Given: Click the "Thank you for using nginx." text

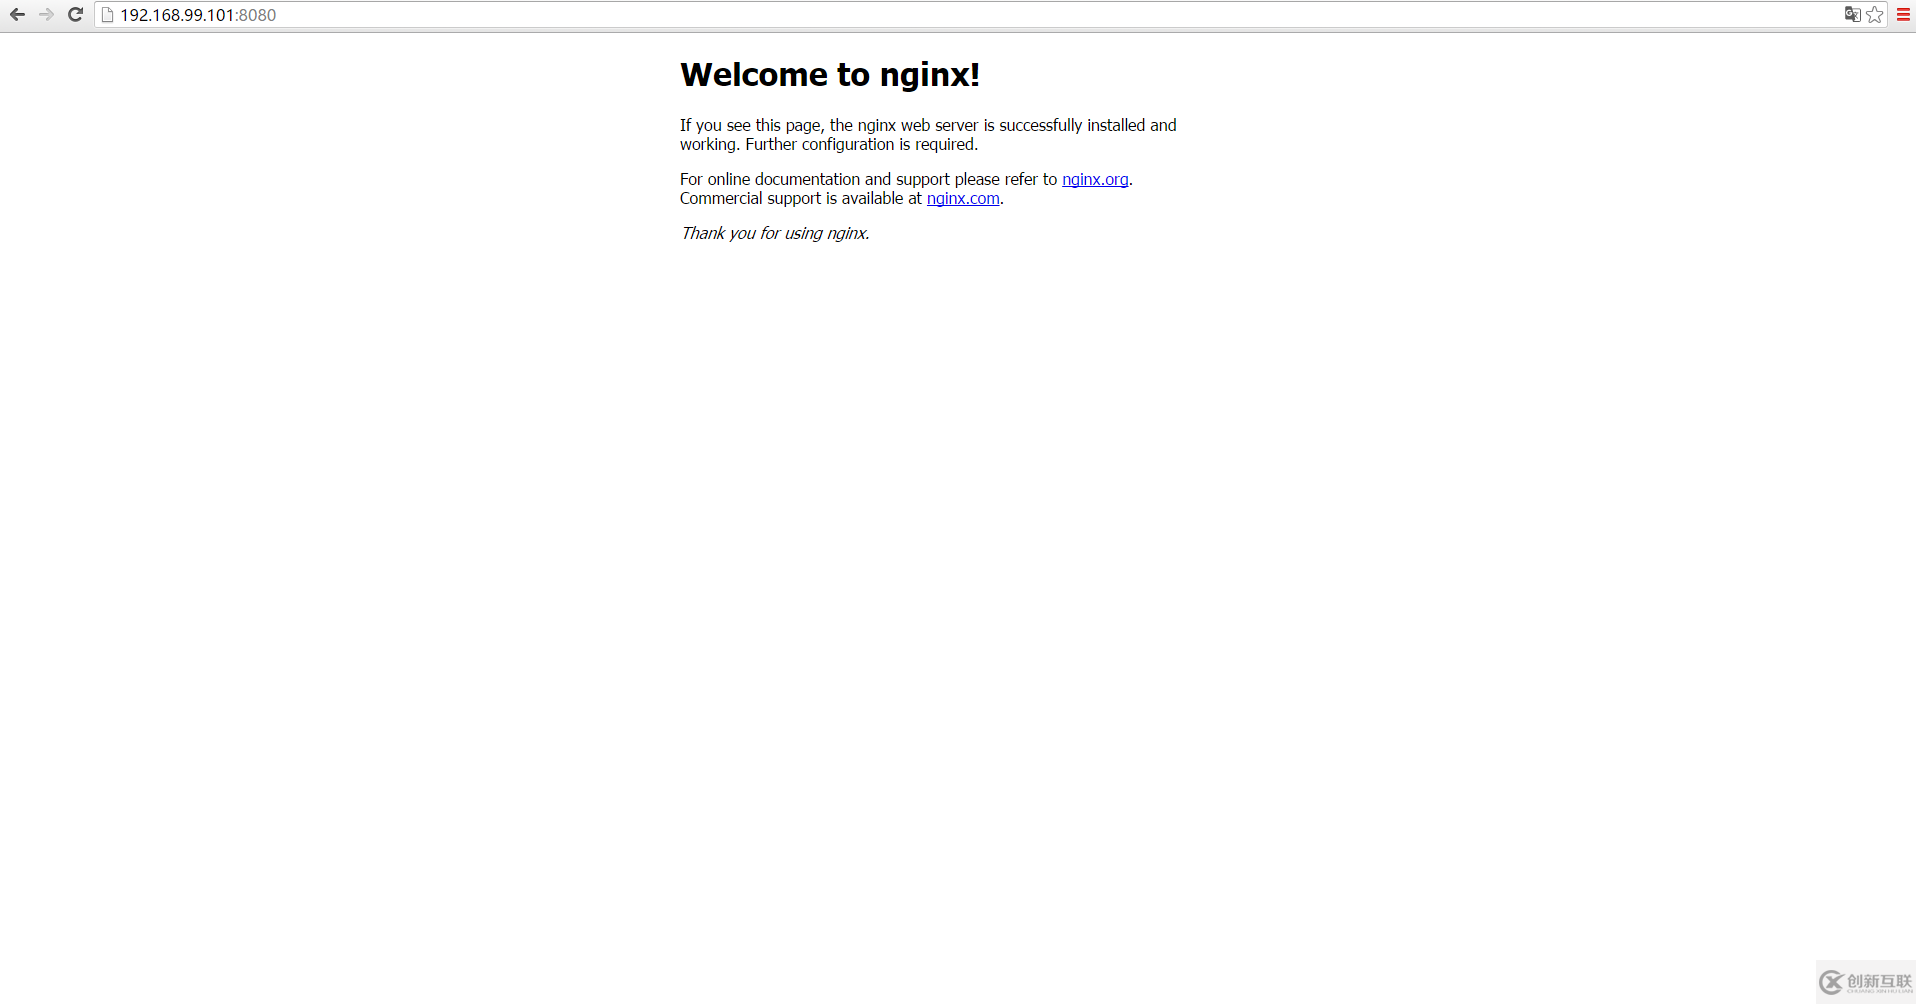Looking at the screenshot, I should pos(775,233).
